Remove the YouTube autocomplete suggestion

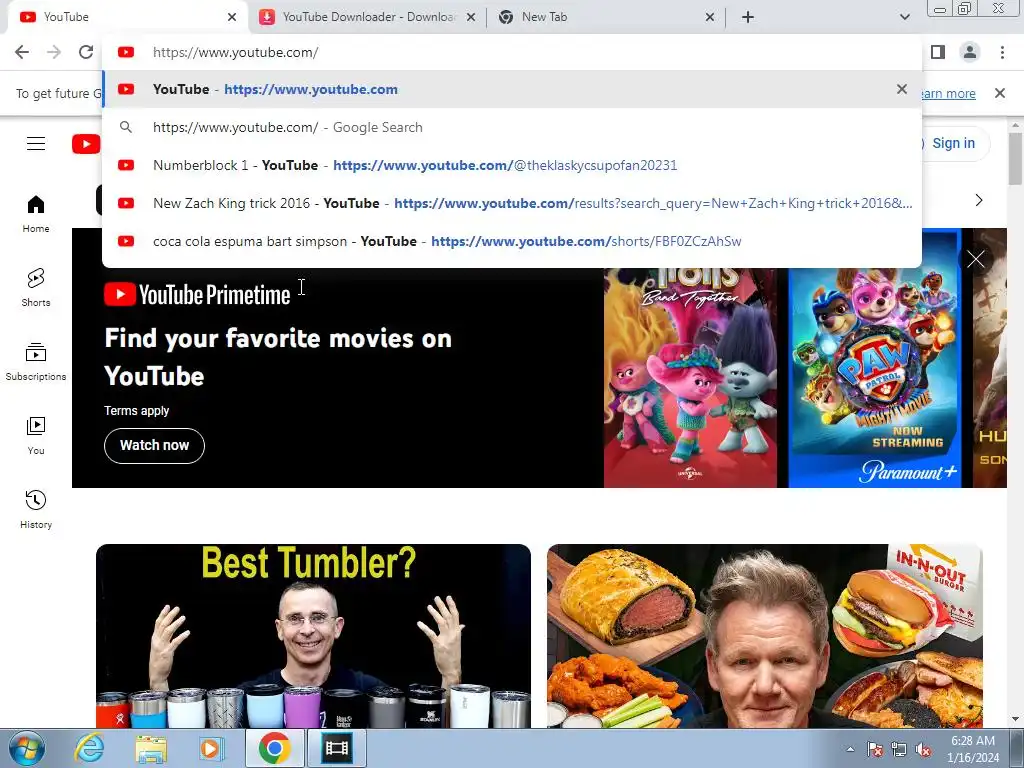[902, 89]
